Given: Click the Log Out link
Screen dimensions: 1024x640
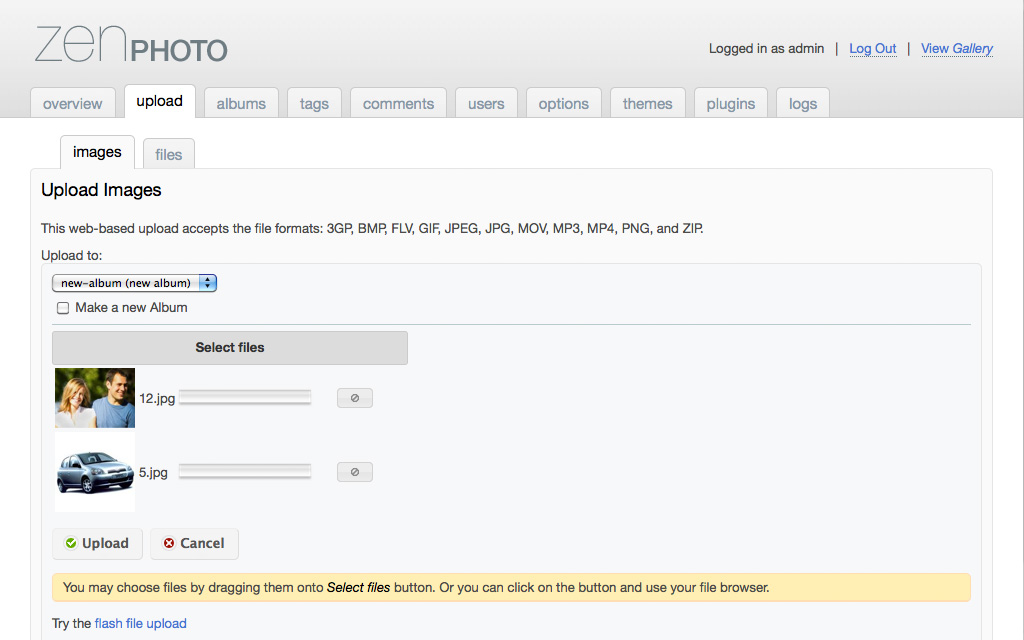Looking at the screenshot, I should 872,48.
